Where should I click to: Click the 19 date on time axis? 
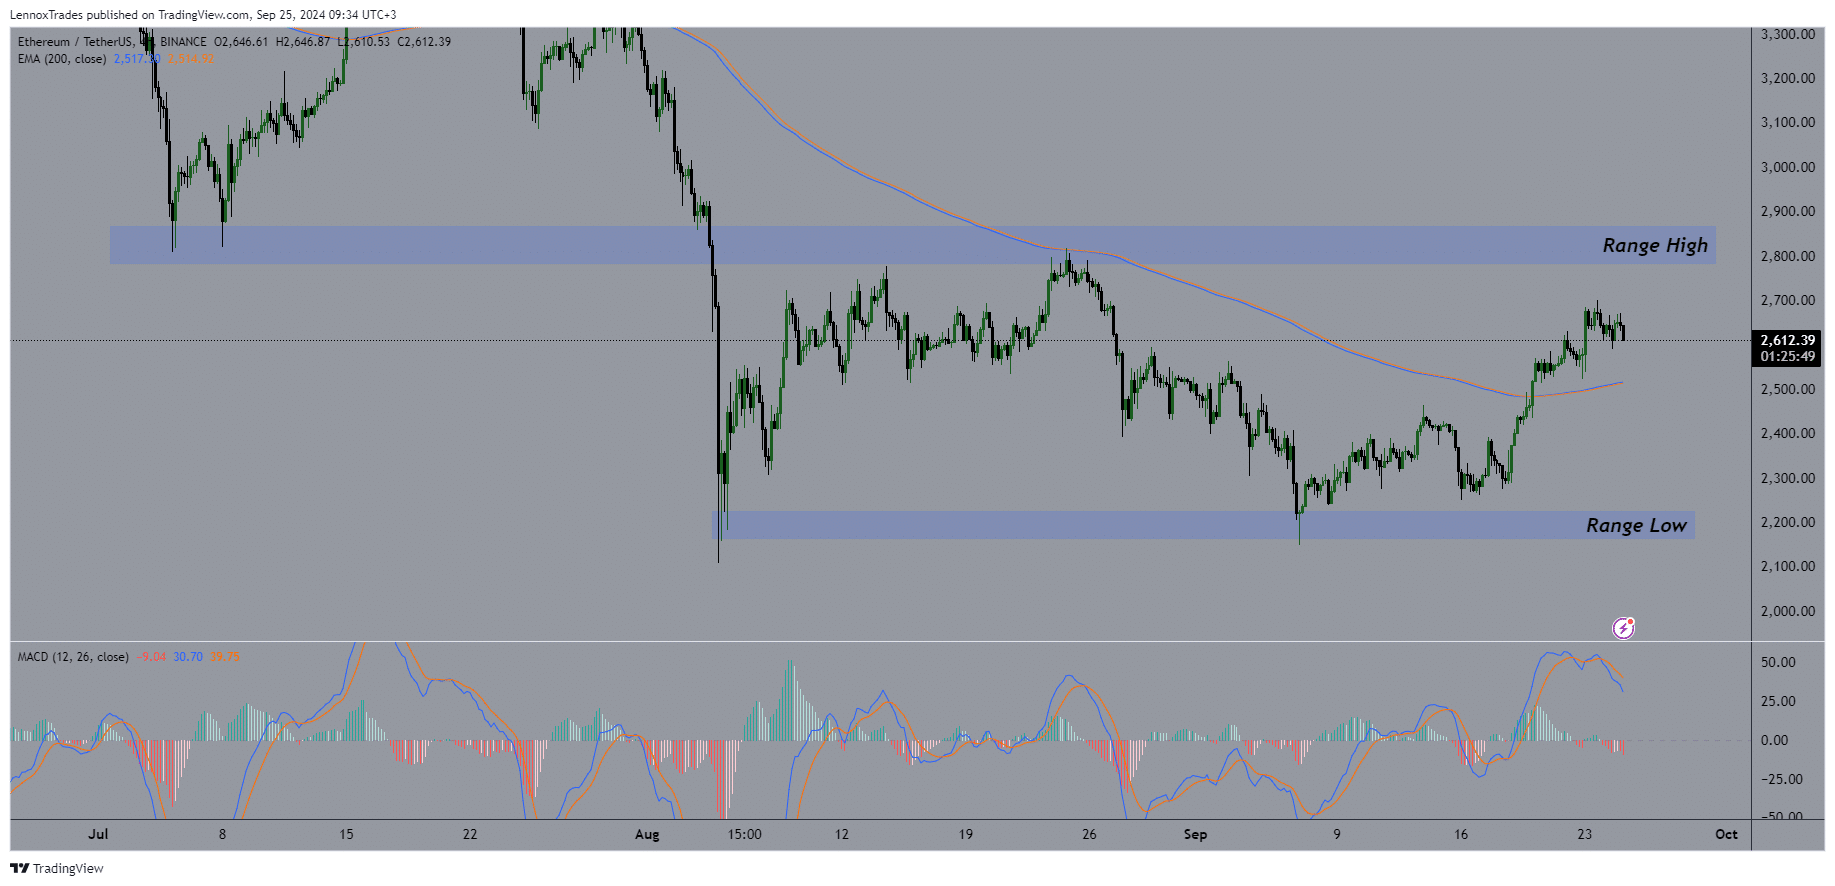point(965,834)
